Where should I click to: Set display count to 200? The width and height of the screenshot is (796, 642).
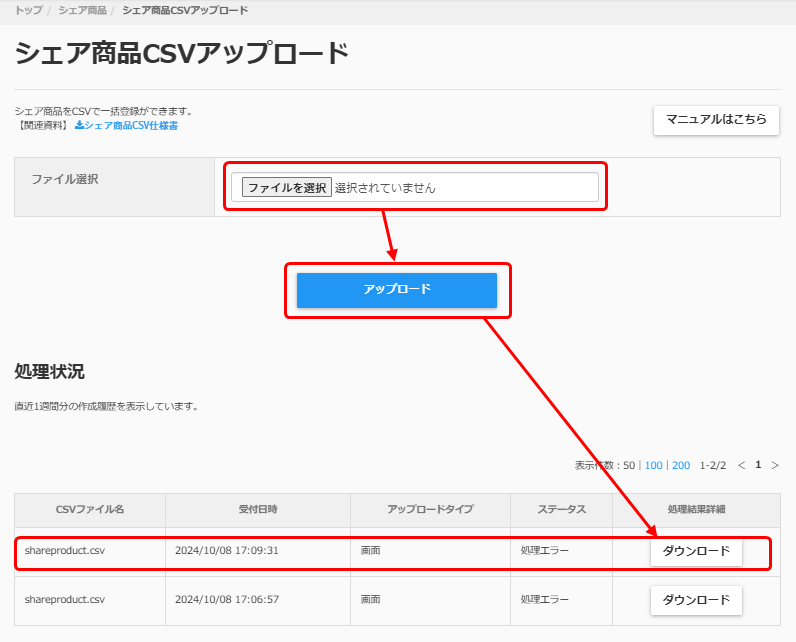pyautogui.click(x=681, y=465)
